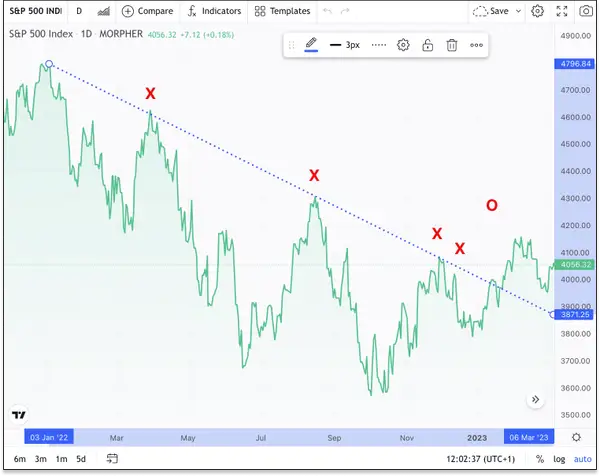
Task: Click the S&P 500 Index chart legend title
Action: click(x=41, y=34)
